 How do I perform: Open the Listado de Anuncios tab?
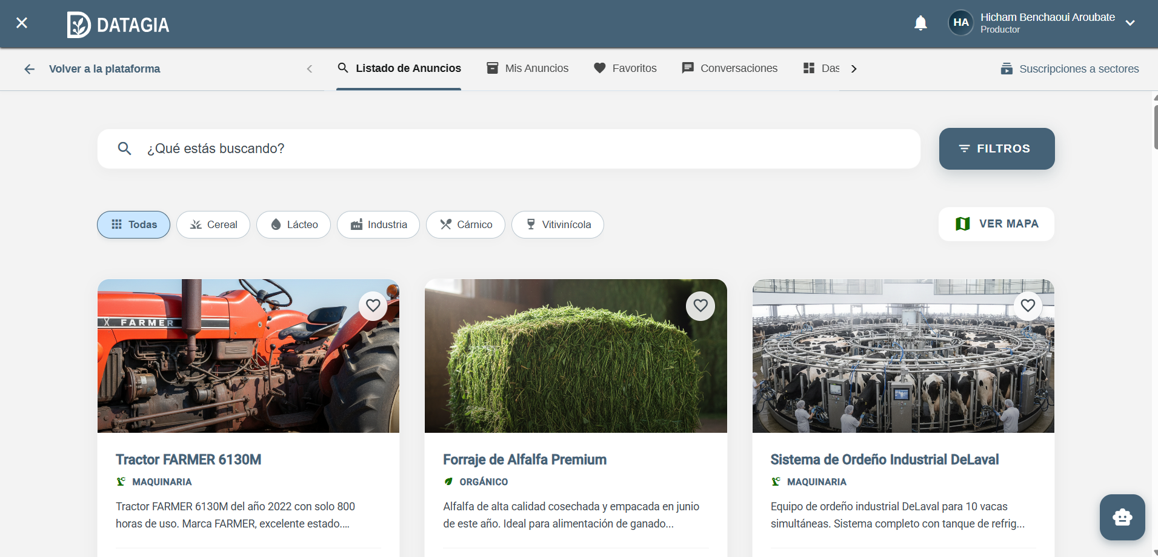[399, 68]
